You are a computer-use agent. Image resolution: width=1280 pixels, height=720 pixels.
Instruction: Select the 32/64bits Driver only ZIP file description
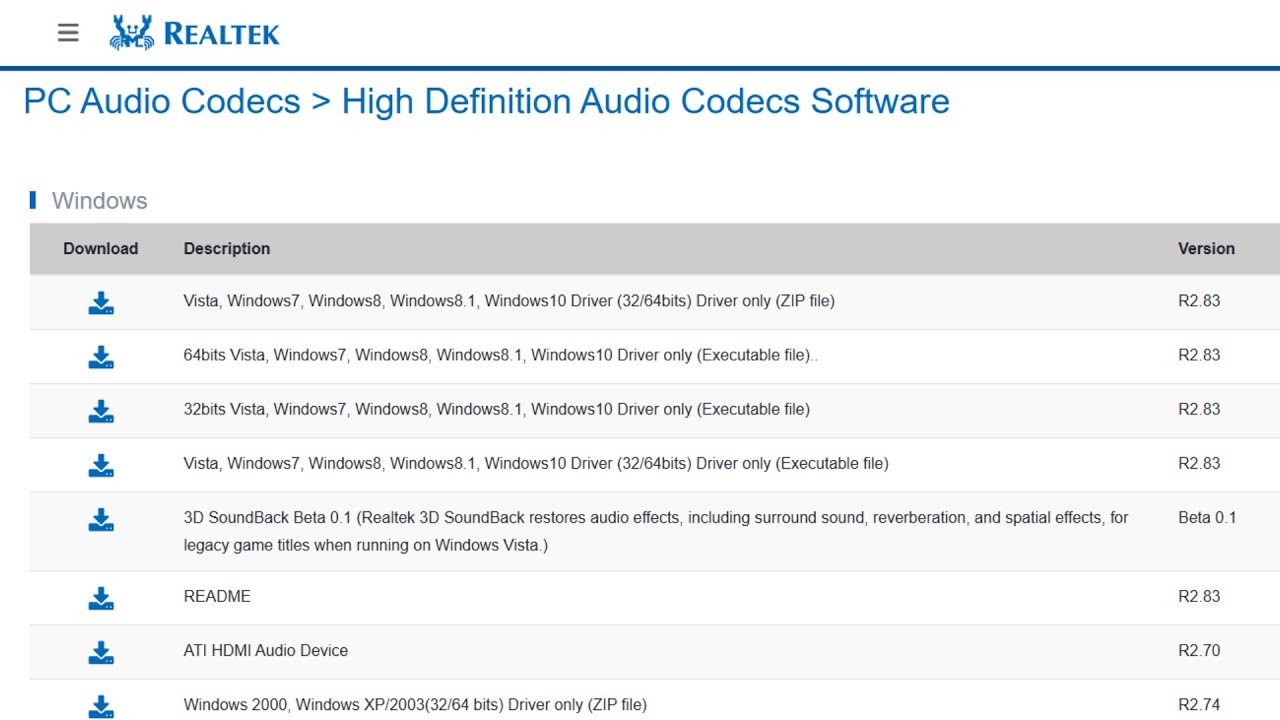(x=509, y=301)
